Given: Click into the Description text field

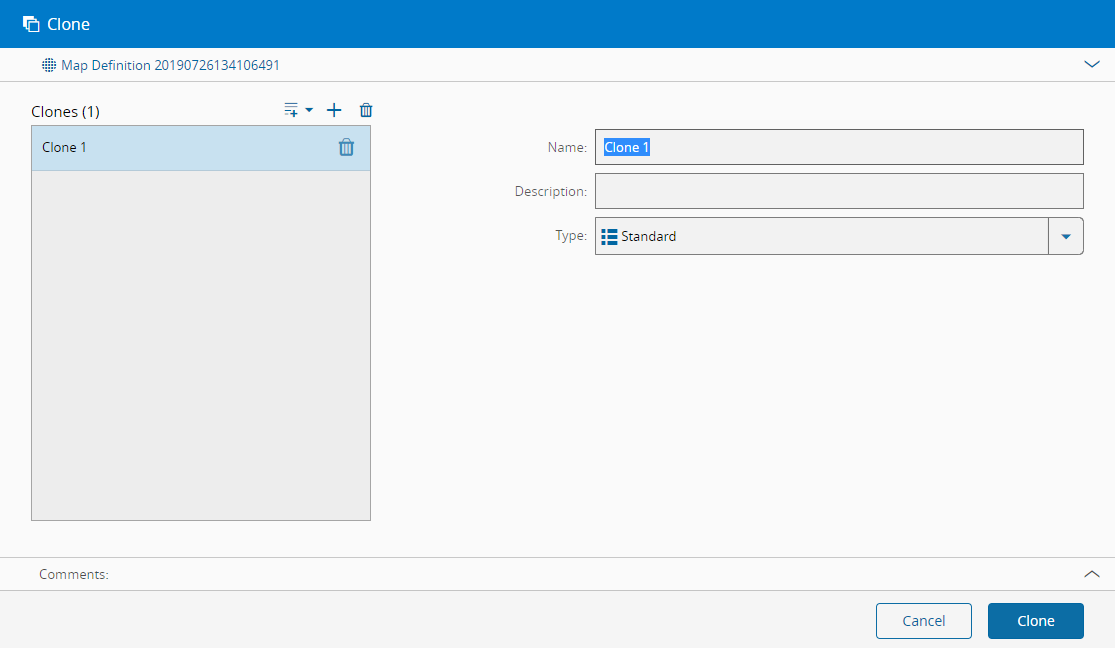Looking at the screenshot, I should tap(838, 191).
